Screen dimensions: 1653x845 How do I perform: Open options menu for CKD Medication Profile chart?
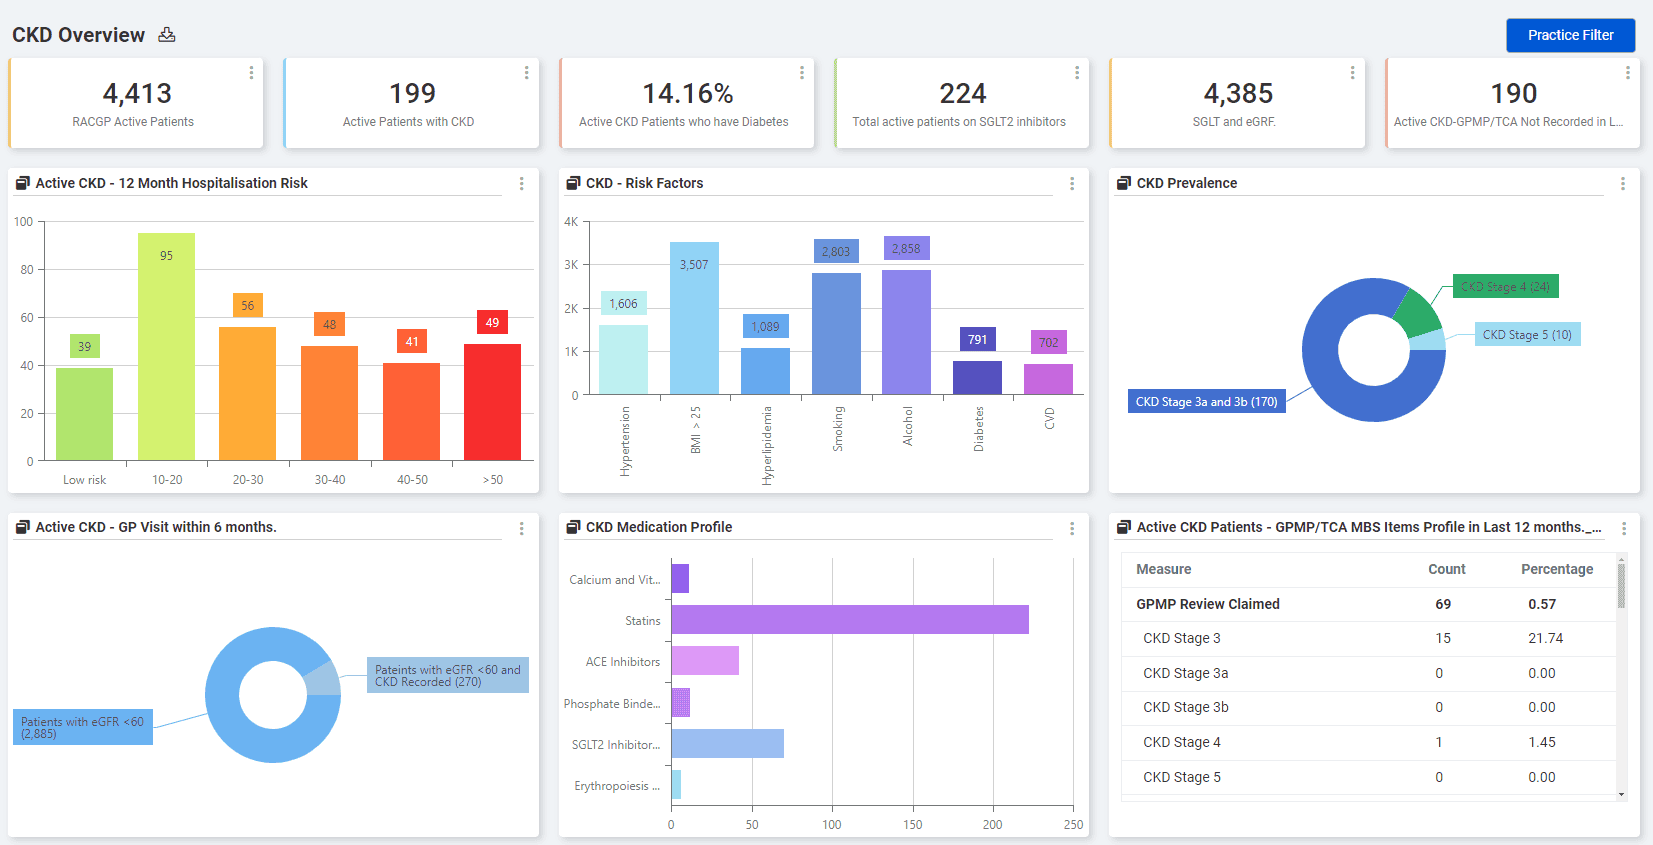1072,528
